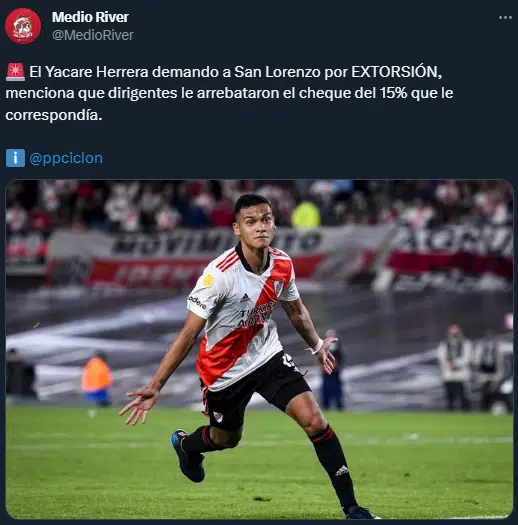Click the Adidas logo on the sock
518x525 pixels.
pos(342,470)
